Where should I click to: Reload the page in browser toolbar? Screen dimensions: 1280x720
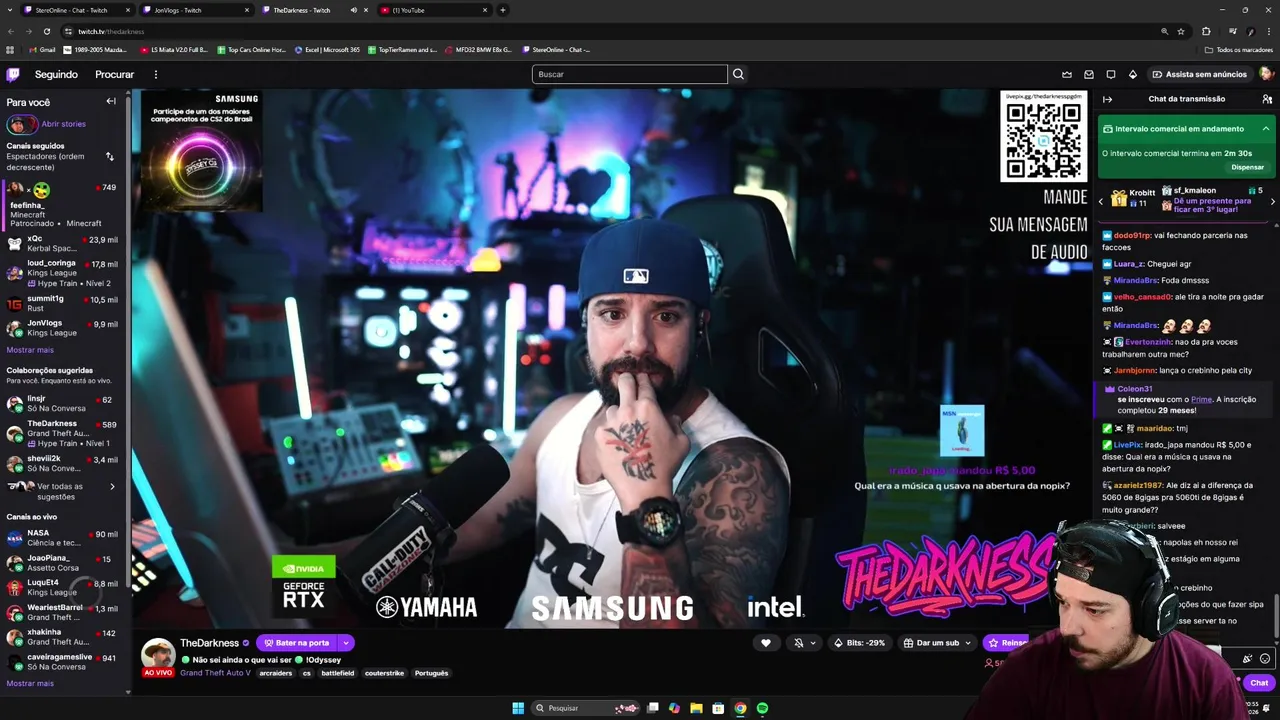pos(46,31)
